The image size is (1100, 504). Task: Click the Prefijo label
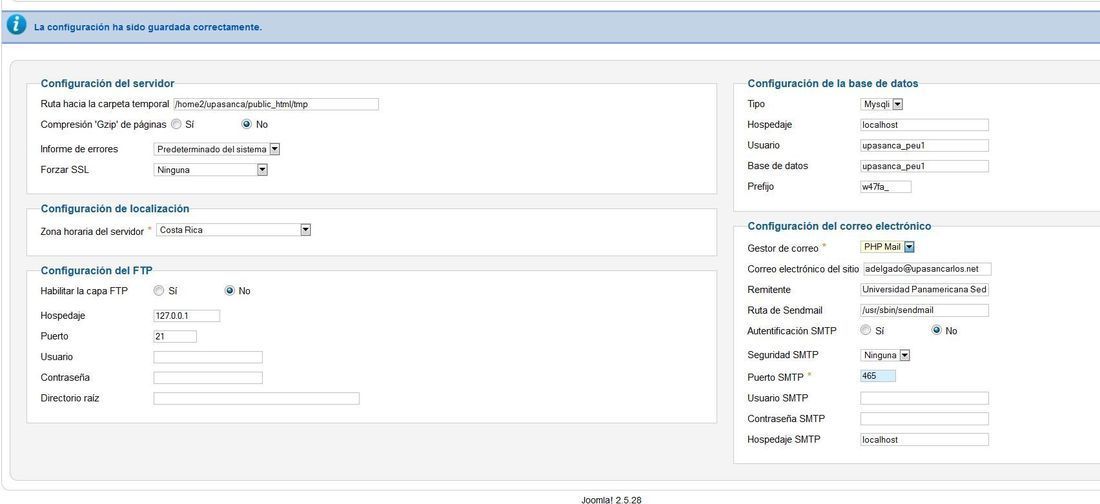point(761,187)
